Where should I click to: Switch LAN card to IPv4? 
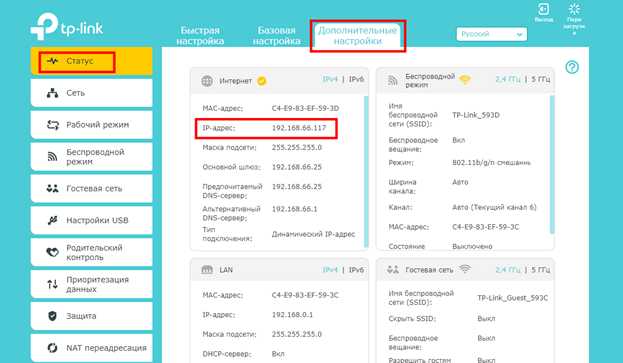point(330,270)
